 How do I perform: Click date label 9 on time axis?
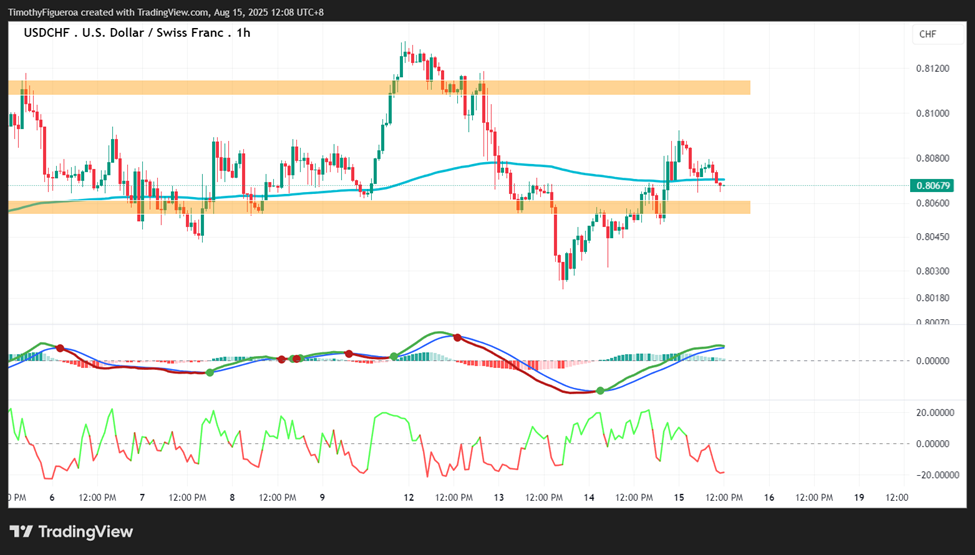click(322, 497)
